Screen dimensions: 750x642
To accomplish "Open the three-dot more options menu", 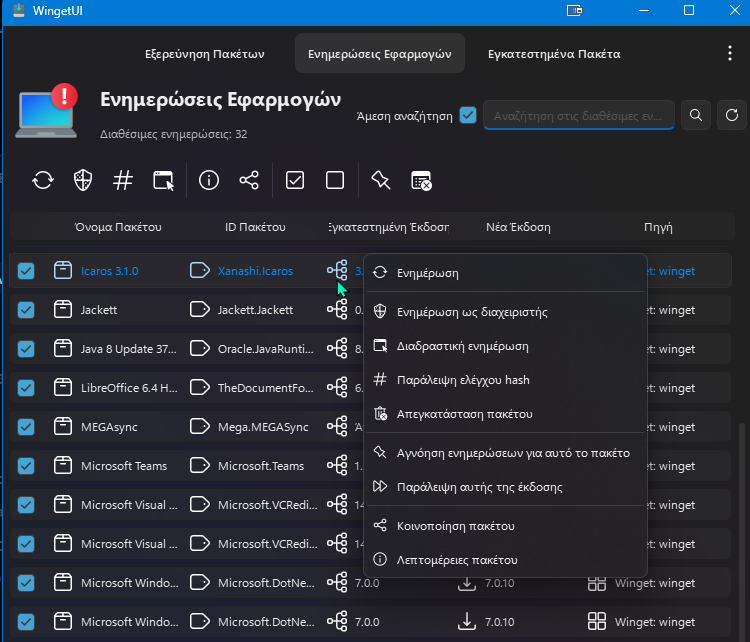I will coord(730,53).
